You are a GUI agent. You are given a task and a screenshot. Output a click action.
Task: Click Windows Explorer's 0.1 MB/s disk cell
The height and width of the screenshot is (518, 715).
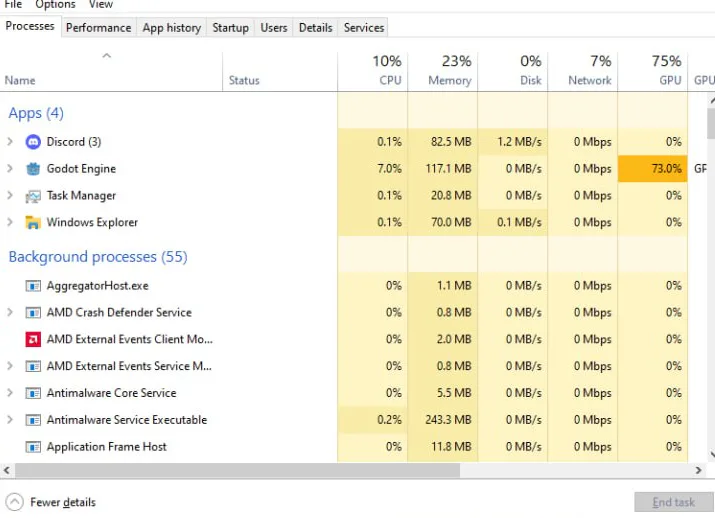513,223
